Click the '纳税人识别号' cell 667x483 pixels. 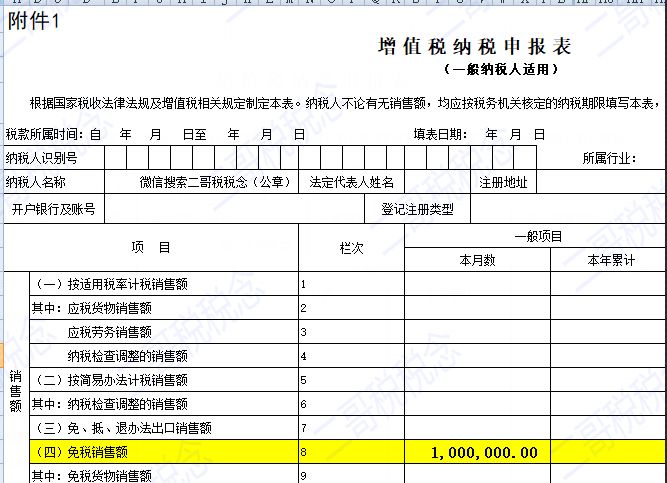54,158
